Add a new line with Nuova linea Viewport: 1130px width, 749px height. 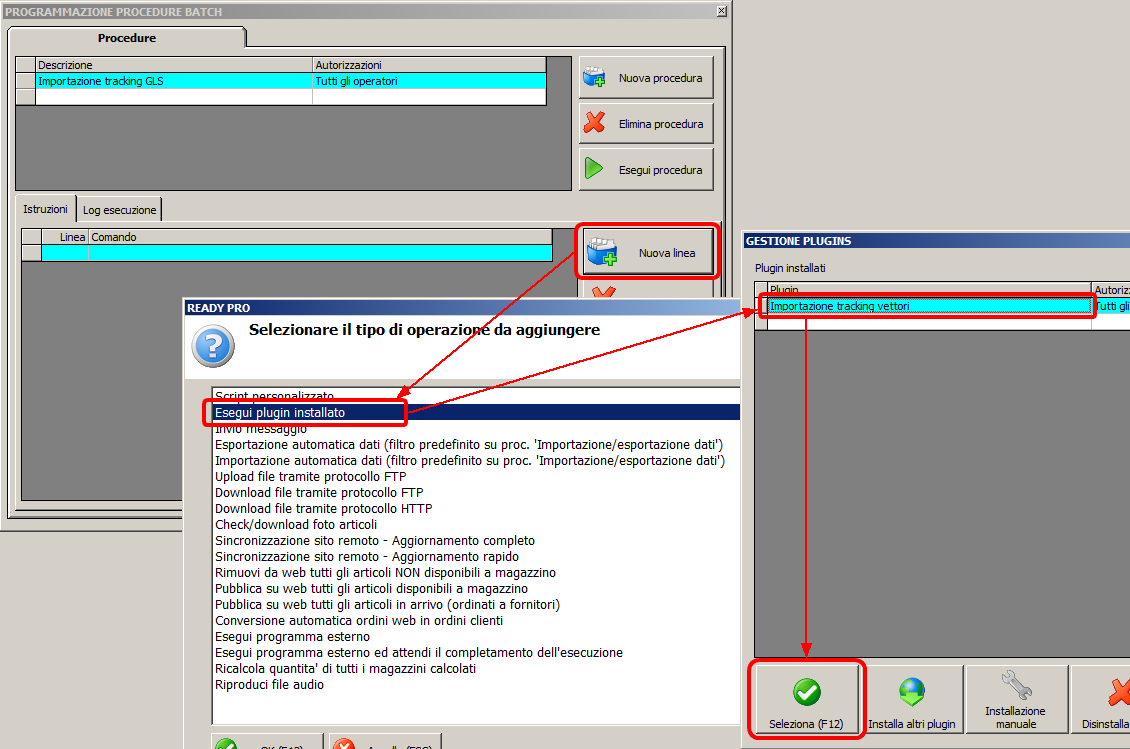[647, 253]
